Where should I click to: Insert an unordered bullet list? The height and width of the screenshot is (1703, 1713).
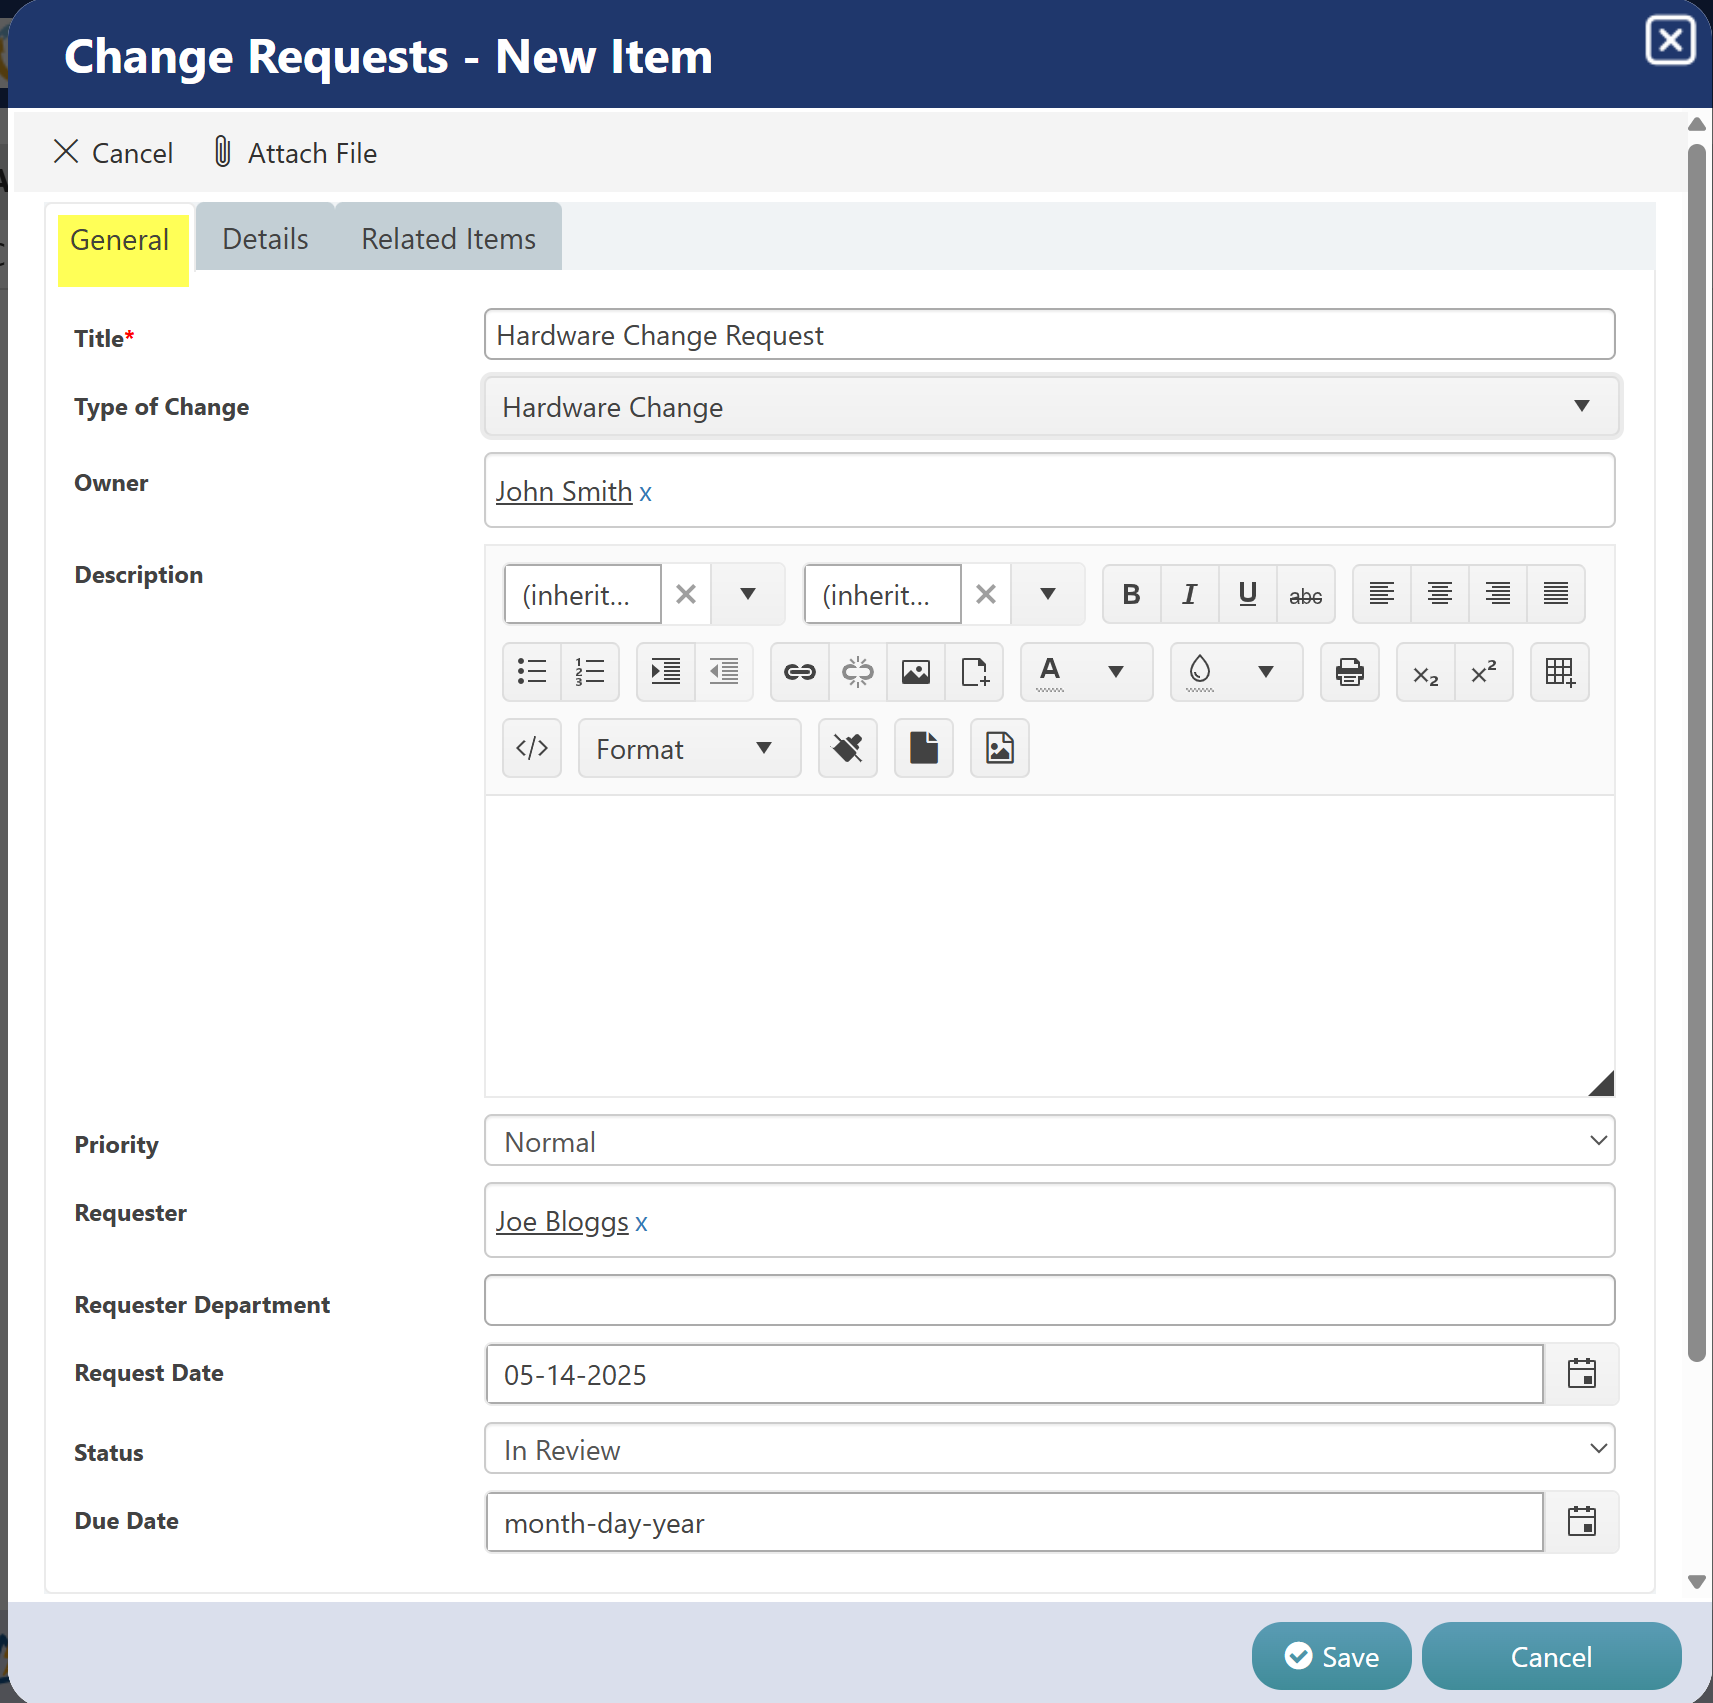pyautogui.click(x=532, y=672)
